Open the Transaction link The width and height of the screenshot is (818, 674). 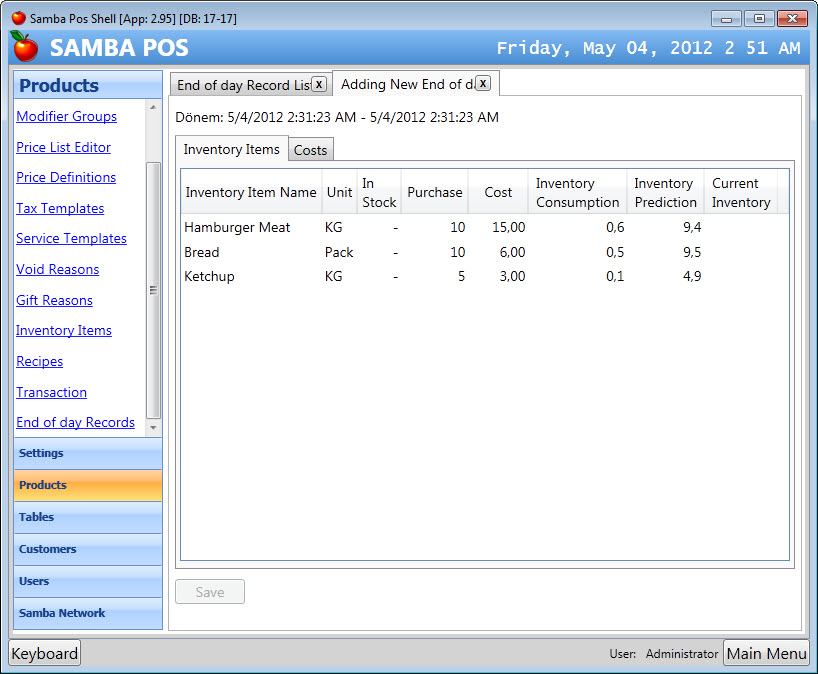(52, 392)
